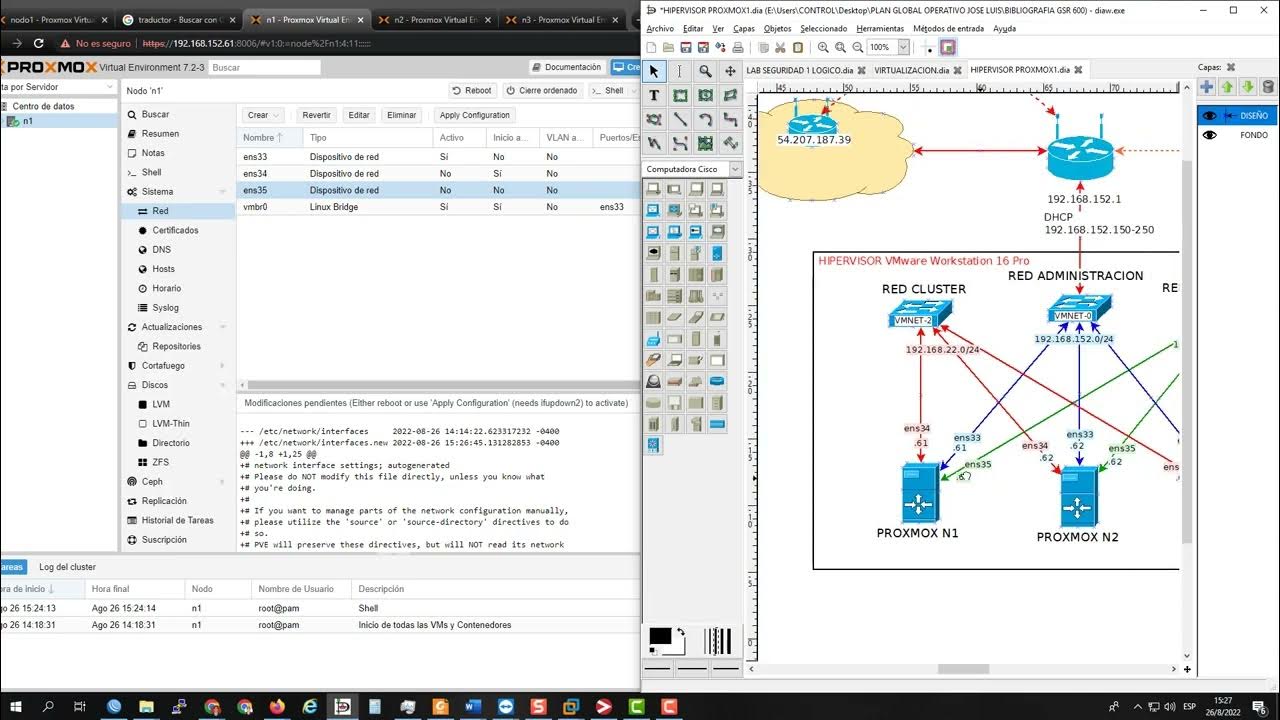1280x720 pixels.
Task: Open Certificados in the Sistema menu
Action: tap(175, 230)
